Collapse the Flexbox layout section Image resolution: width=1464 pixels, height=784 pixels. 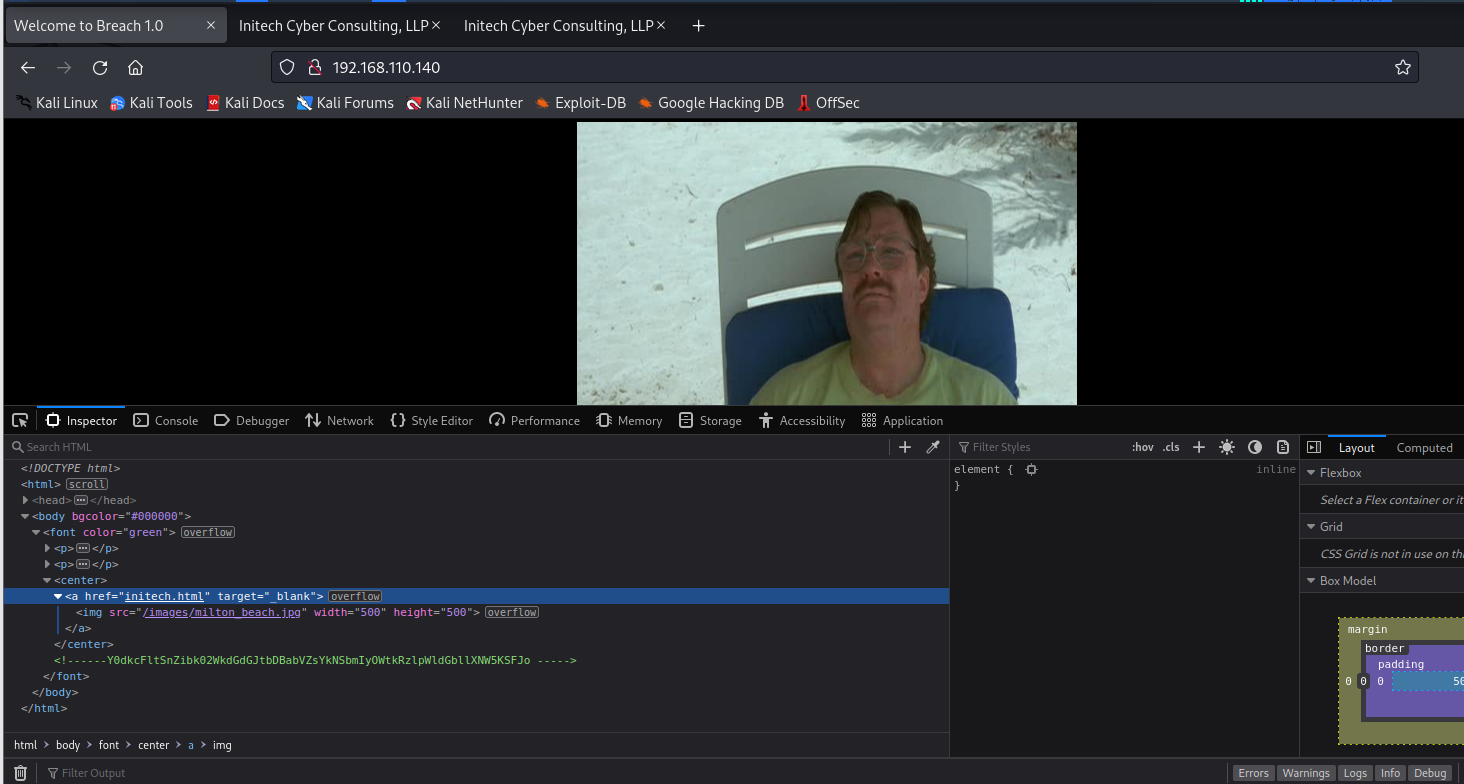pos(1311,473)
